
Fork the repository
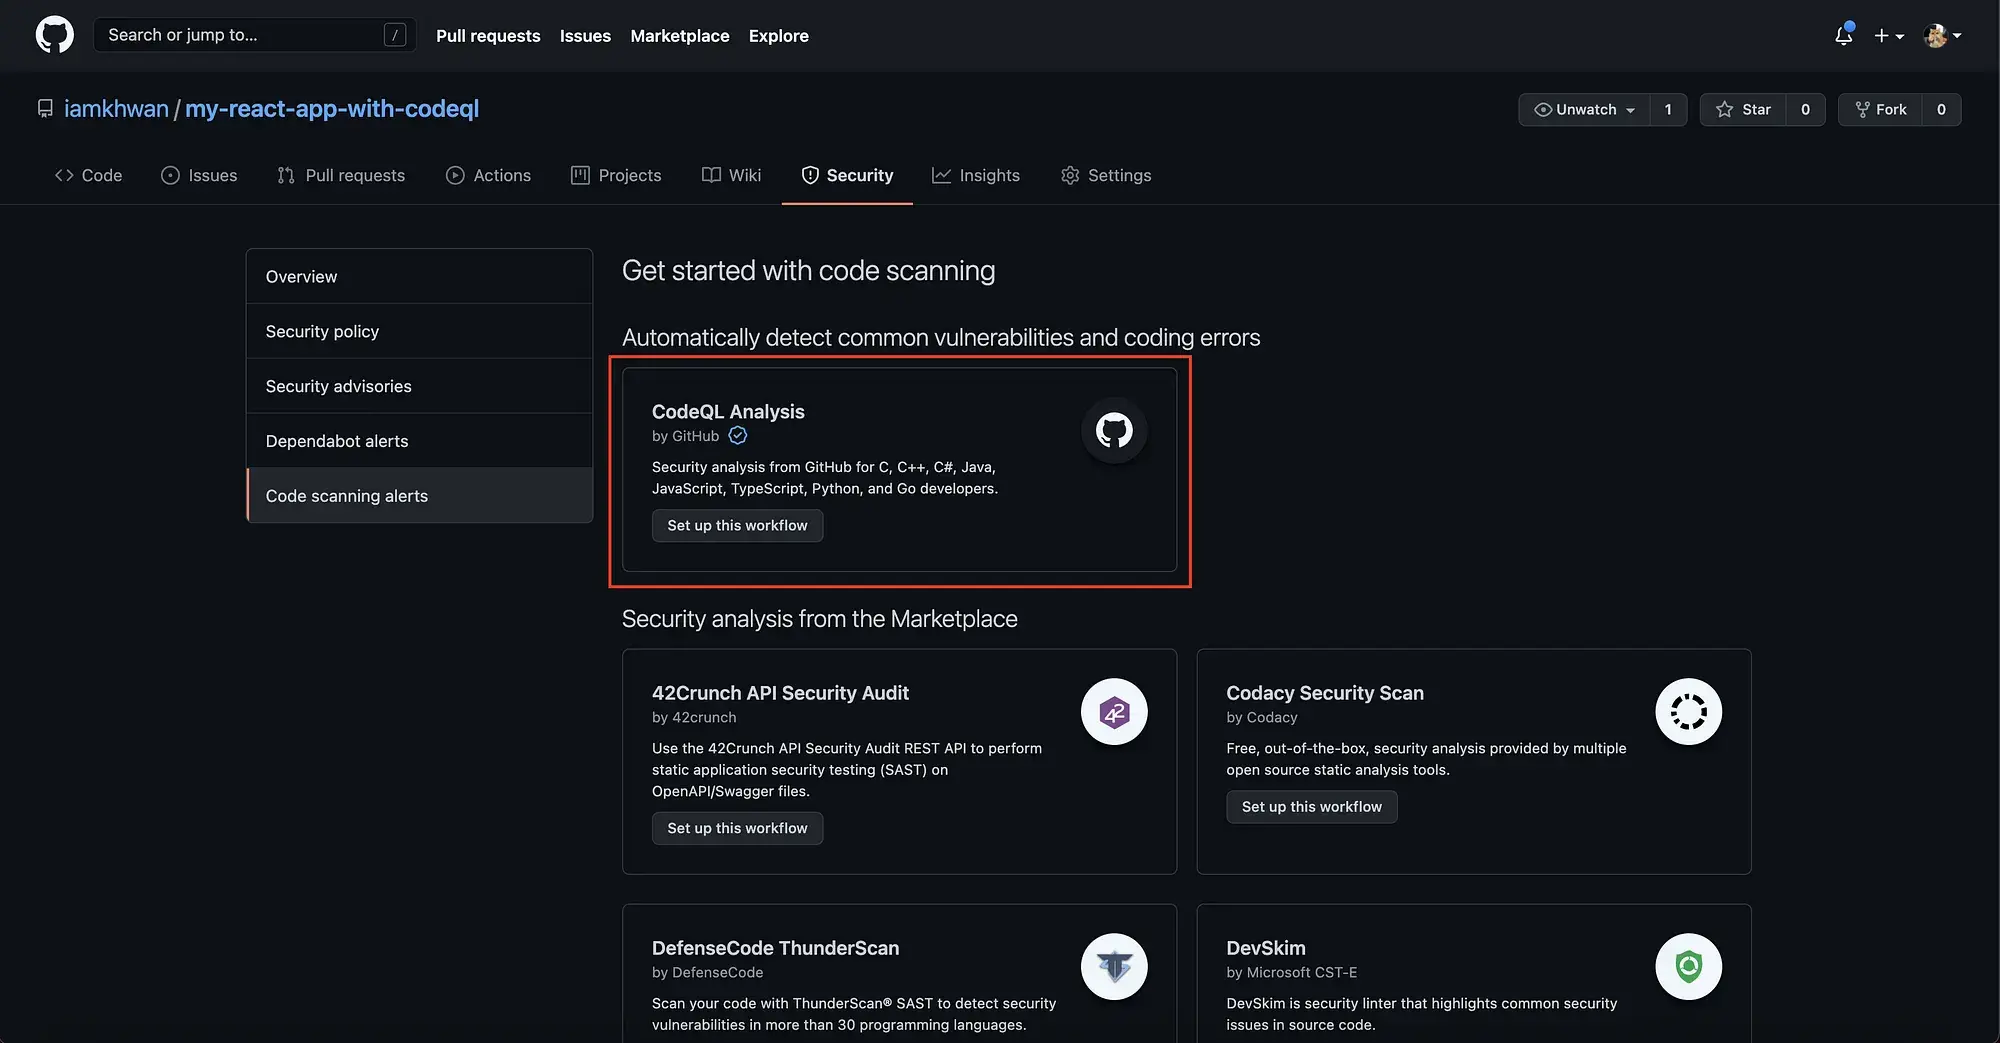pos(1880,110)
